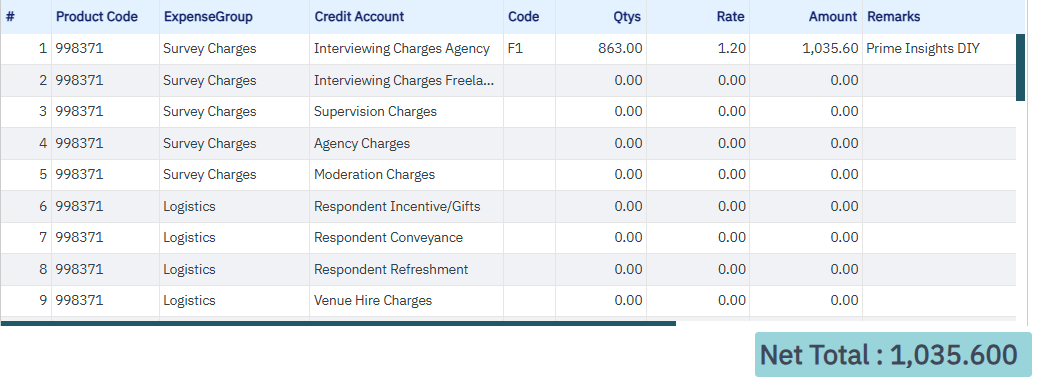Click the F1 code cell

click(x=529, y=49)
